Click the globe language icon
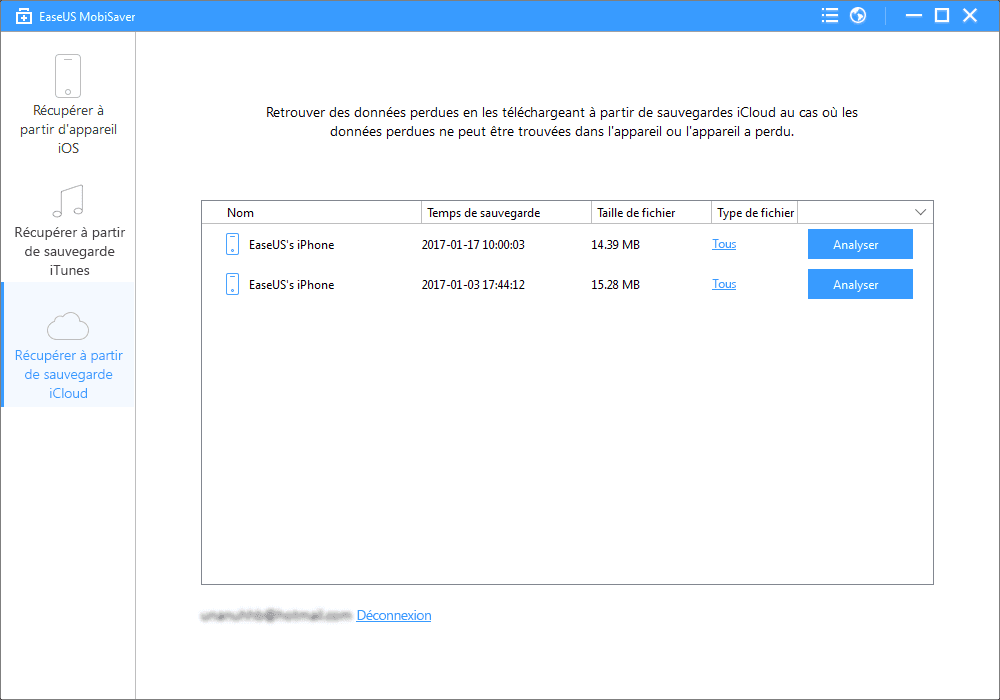This screenshot has height=700, width=1000. (x=857, y=15)
